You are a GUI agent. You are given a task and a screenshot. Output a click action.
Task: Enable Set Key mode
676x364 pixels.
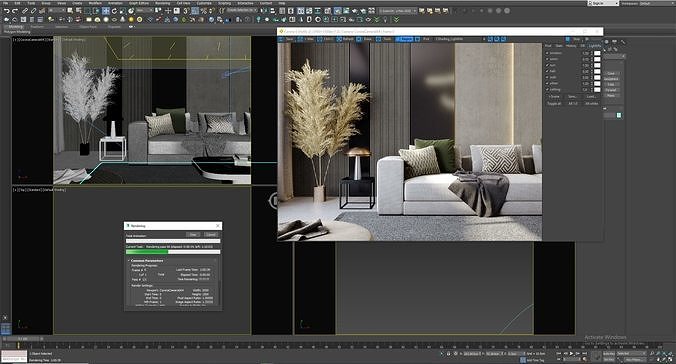pos(609,359)
